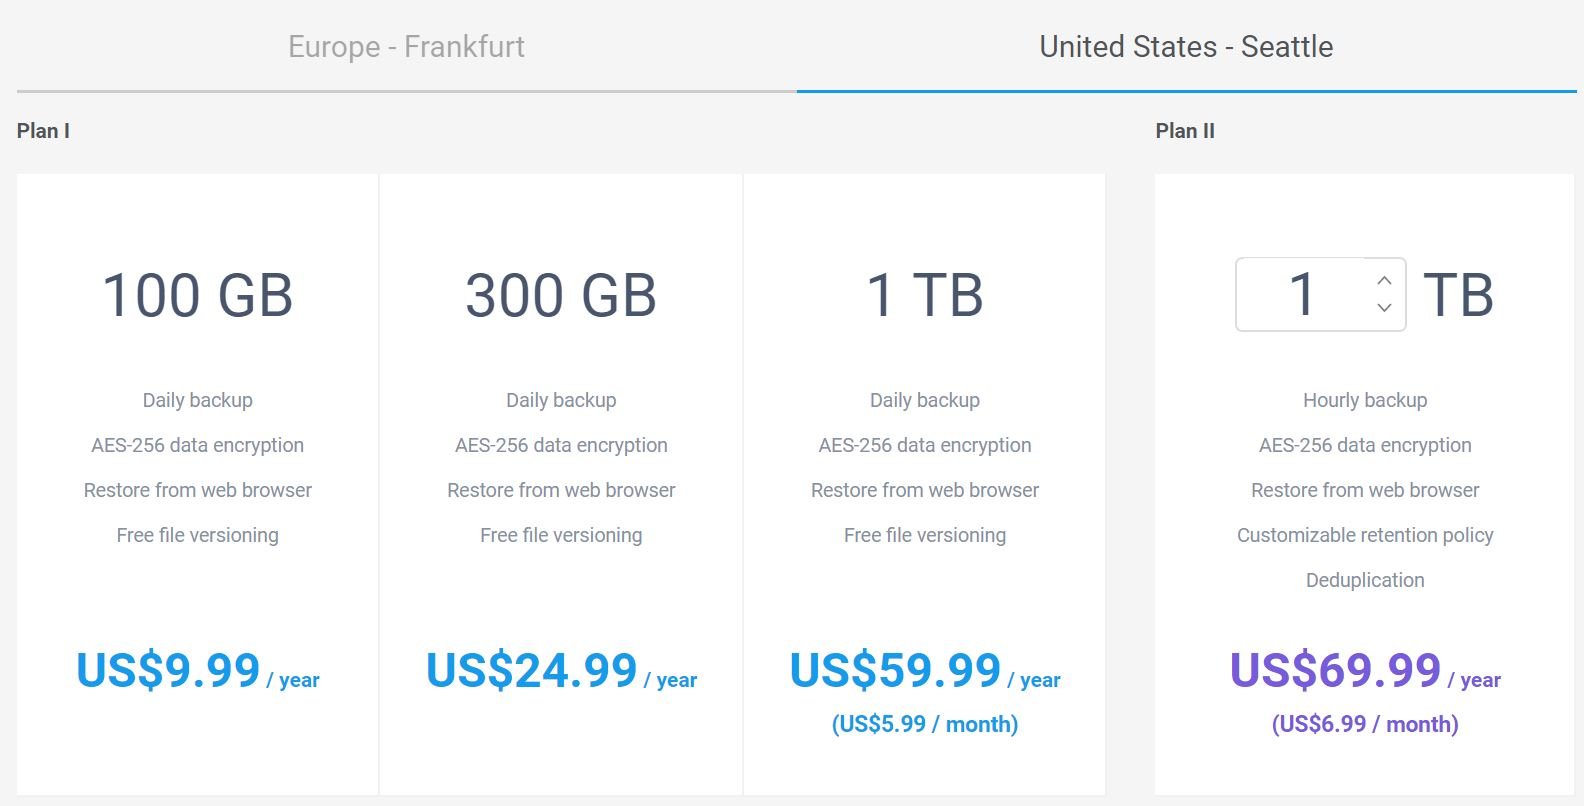Click the Plan II heading
This screenshot has width=1584, height=806.
[x=1185, y=130]
